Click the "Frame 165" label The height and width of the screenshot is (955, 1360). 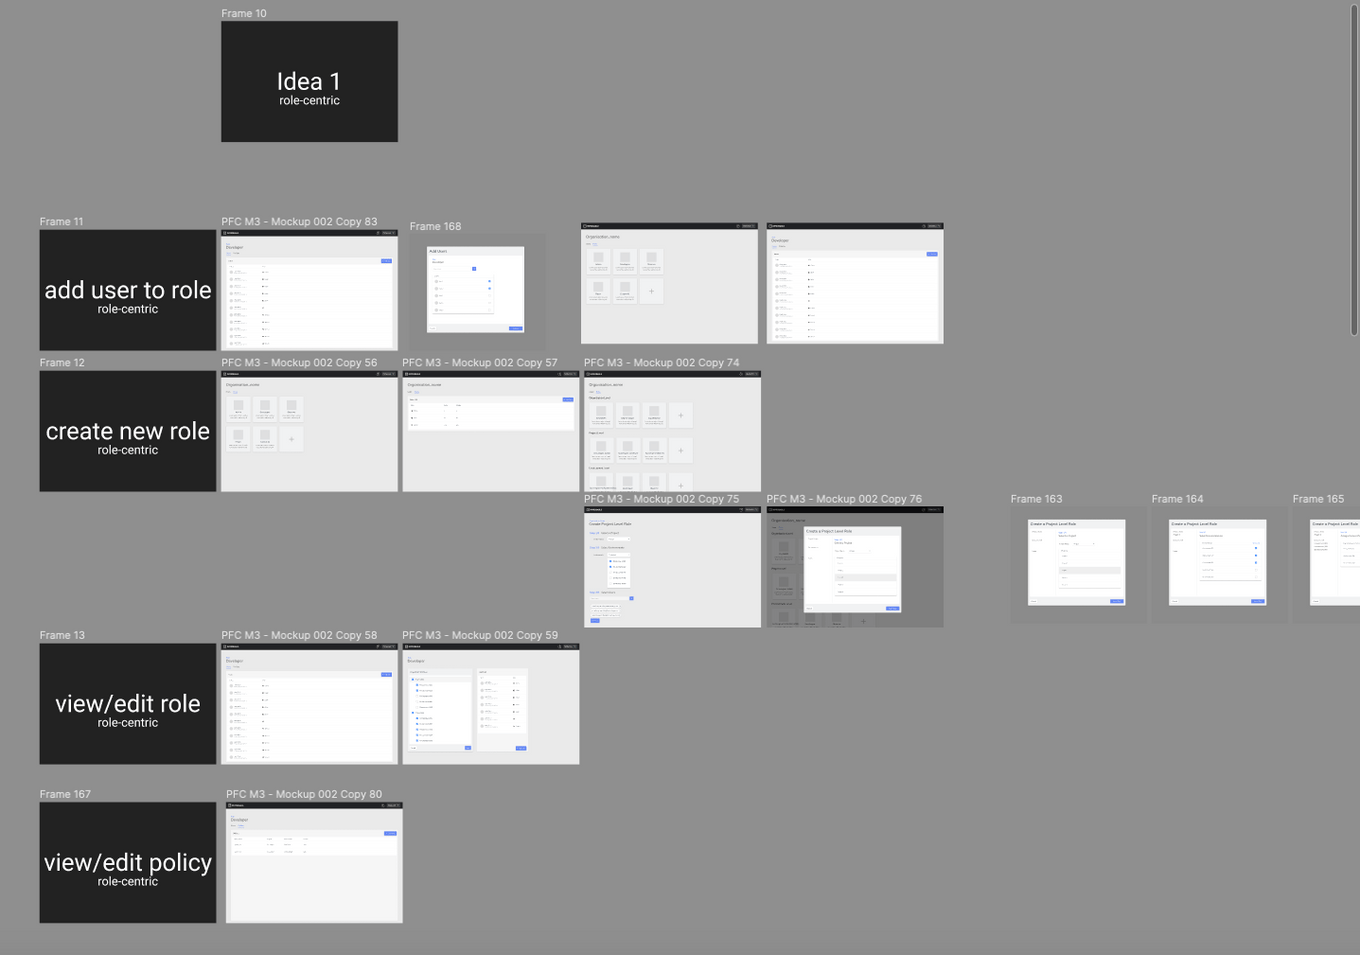1318,498
